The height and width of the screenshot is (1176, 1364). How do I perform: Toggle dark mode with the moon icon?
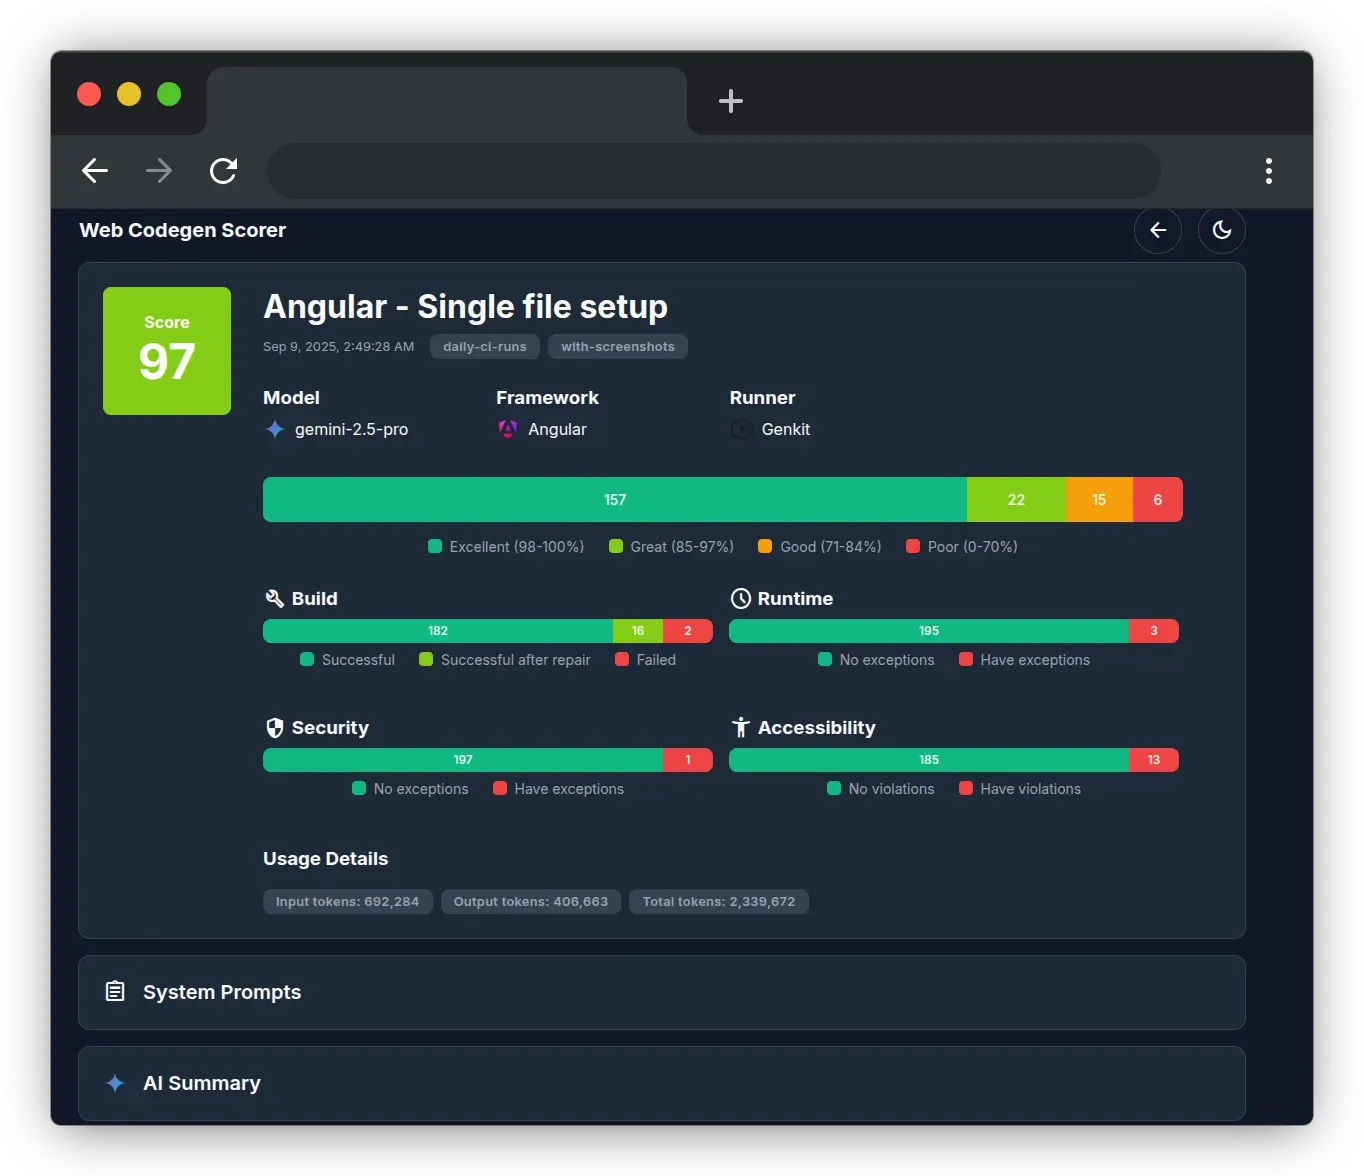click(1221, 230)
